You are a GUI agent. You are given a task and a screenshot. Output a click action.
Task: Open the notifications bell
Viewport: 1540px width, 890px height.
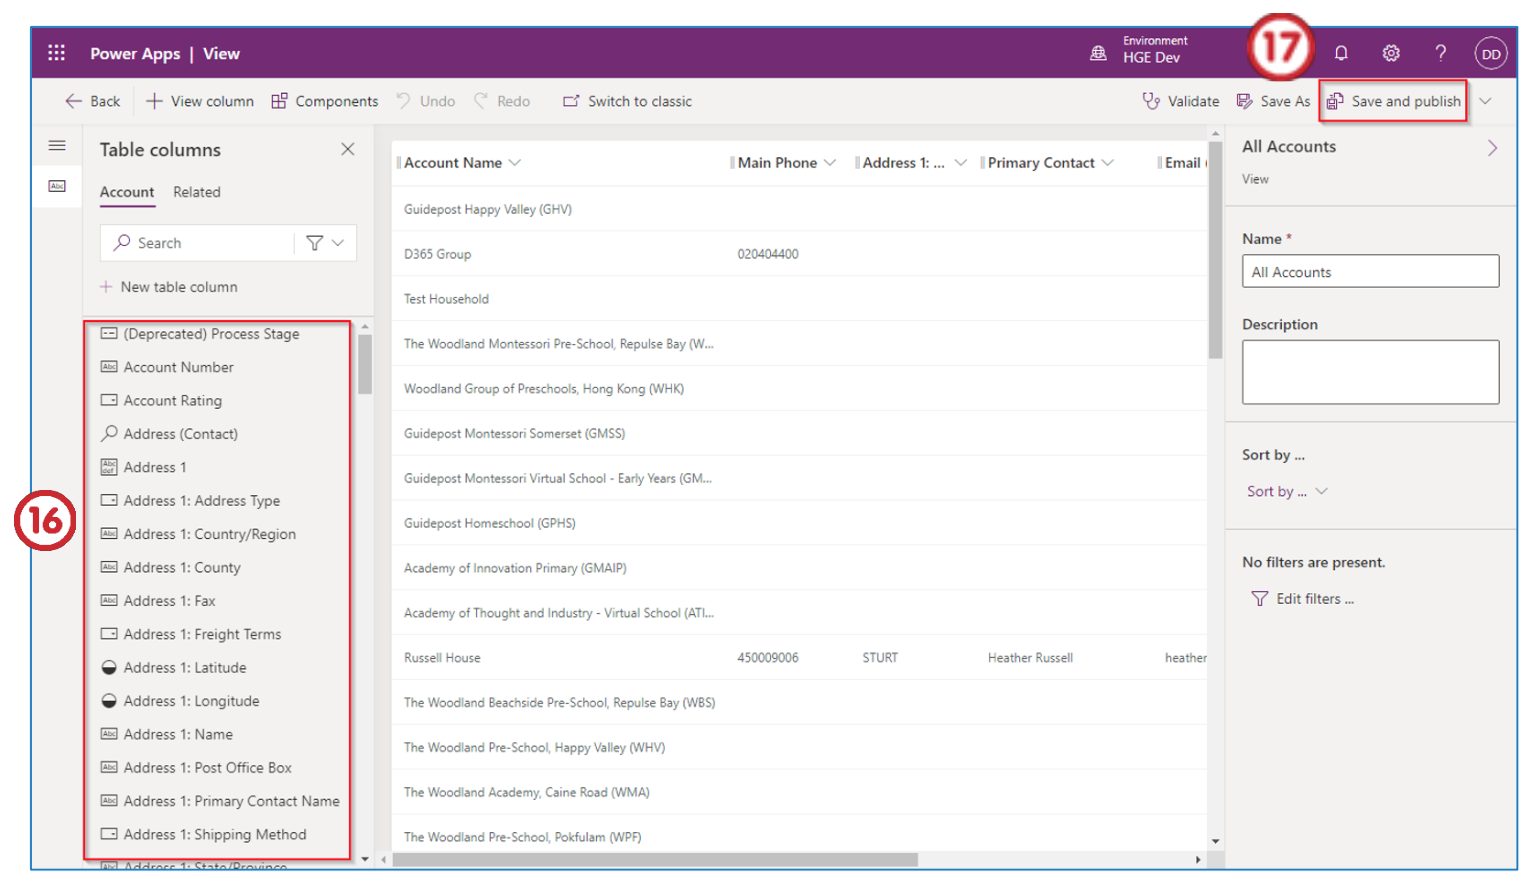(x=1341, y=53)
